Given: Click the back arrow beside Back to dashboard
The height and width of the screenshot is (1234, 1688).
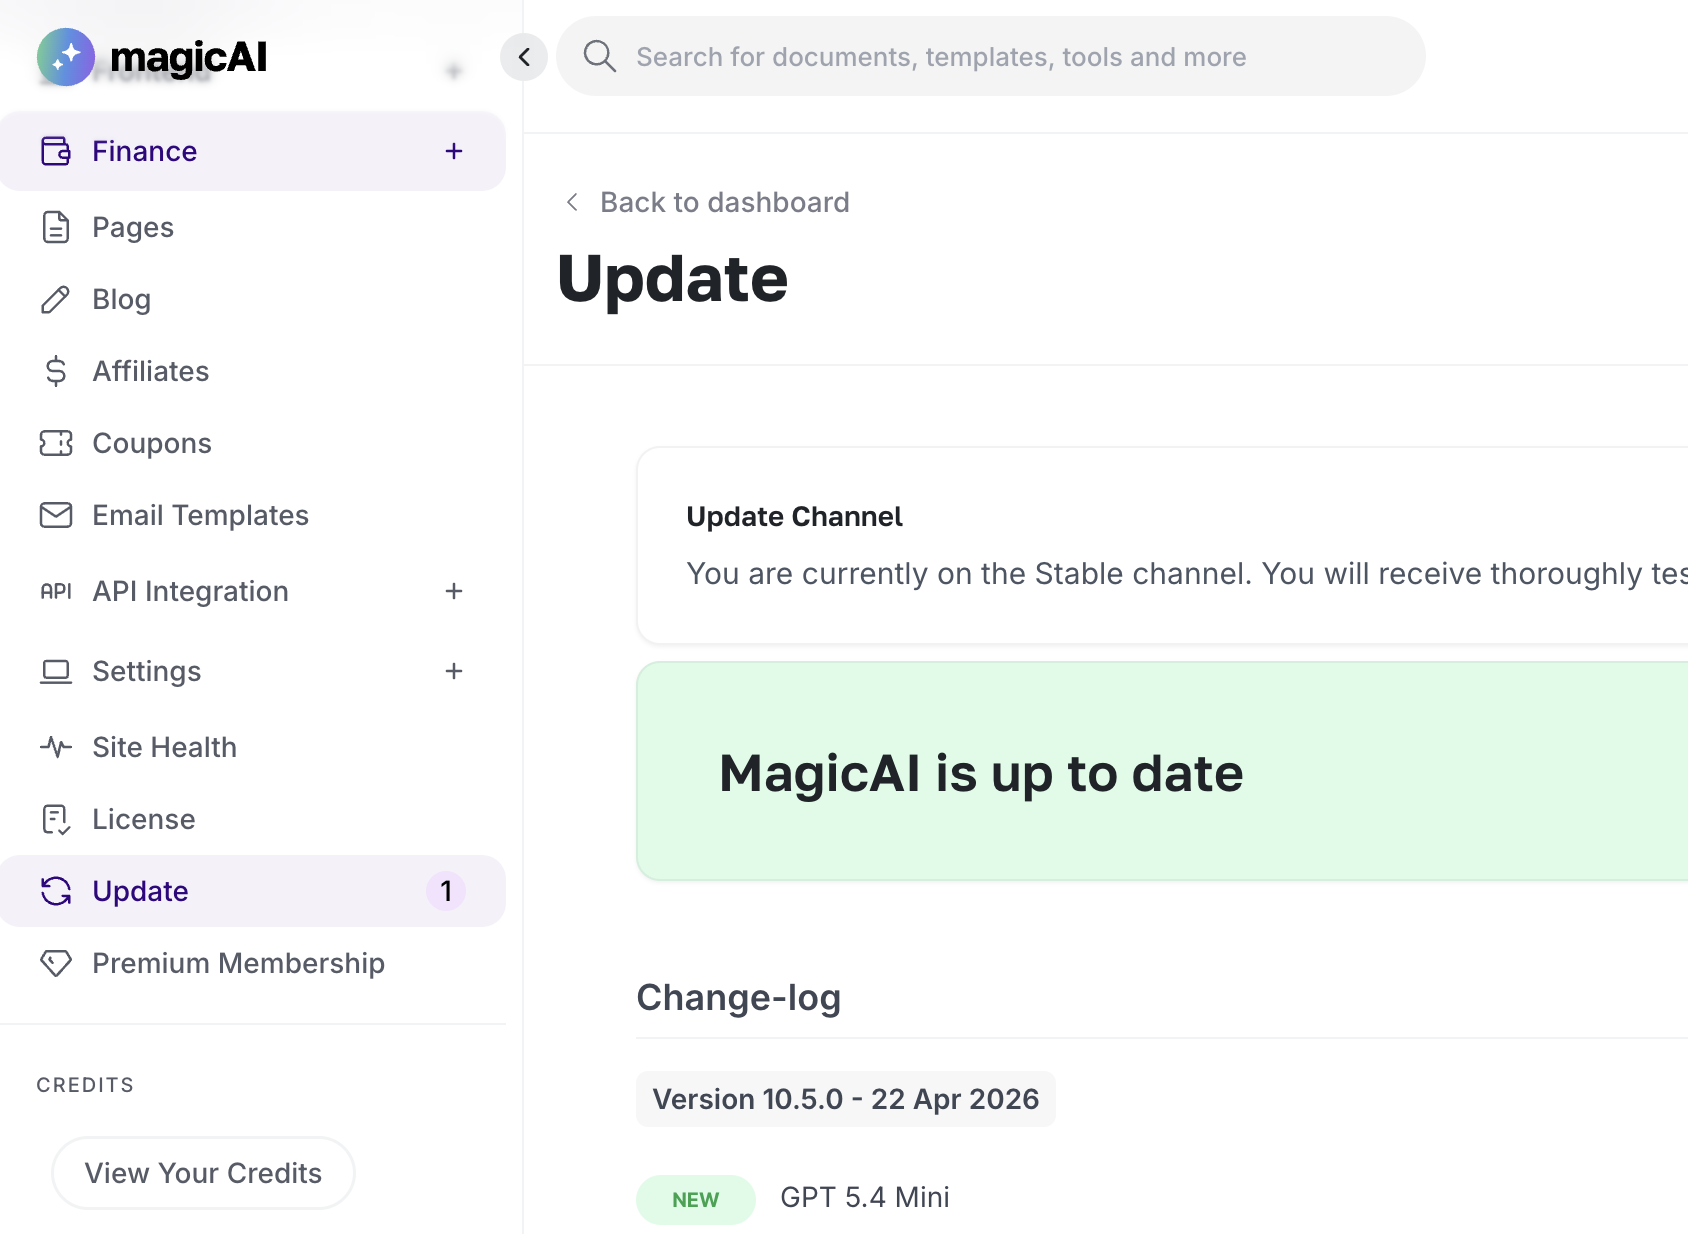Looking at the screenshot, I should coord(572,202).
